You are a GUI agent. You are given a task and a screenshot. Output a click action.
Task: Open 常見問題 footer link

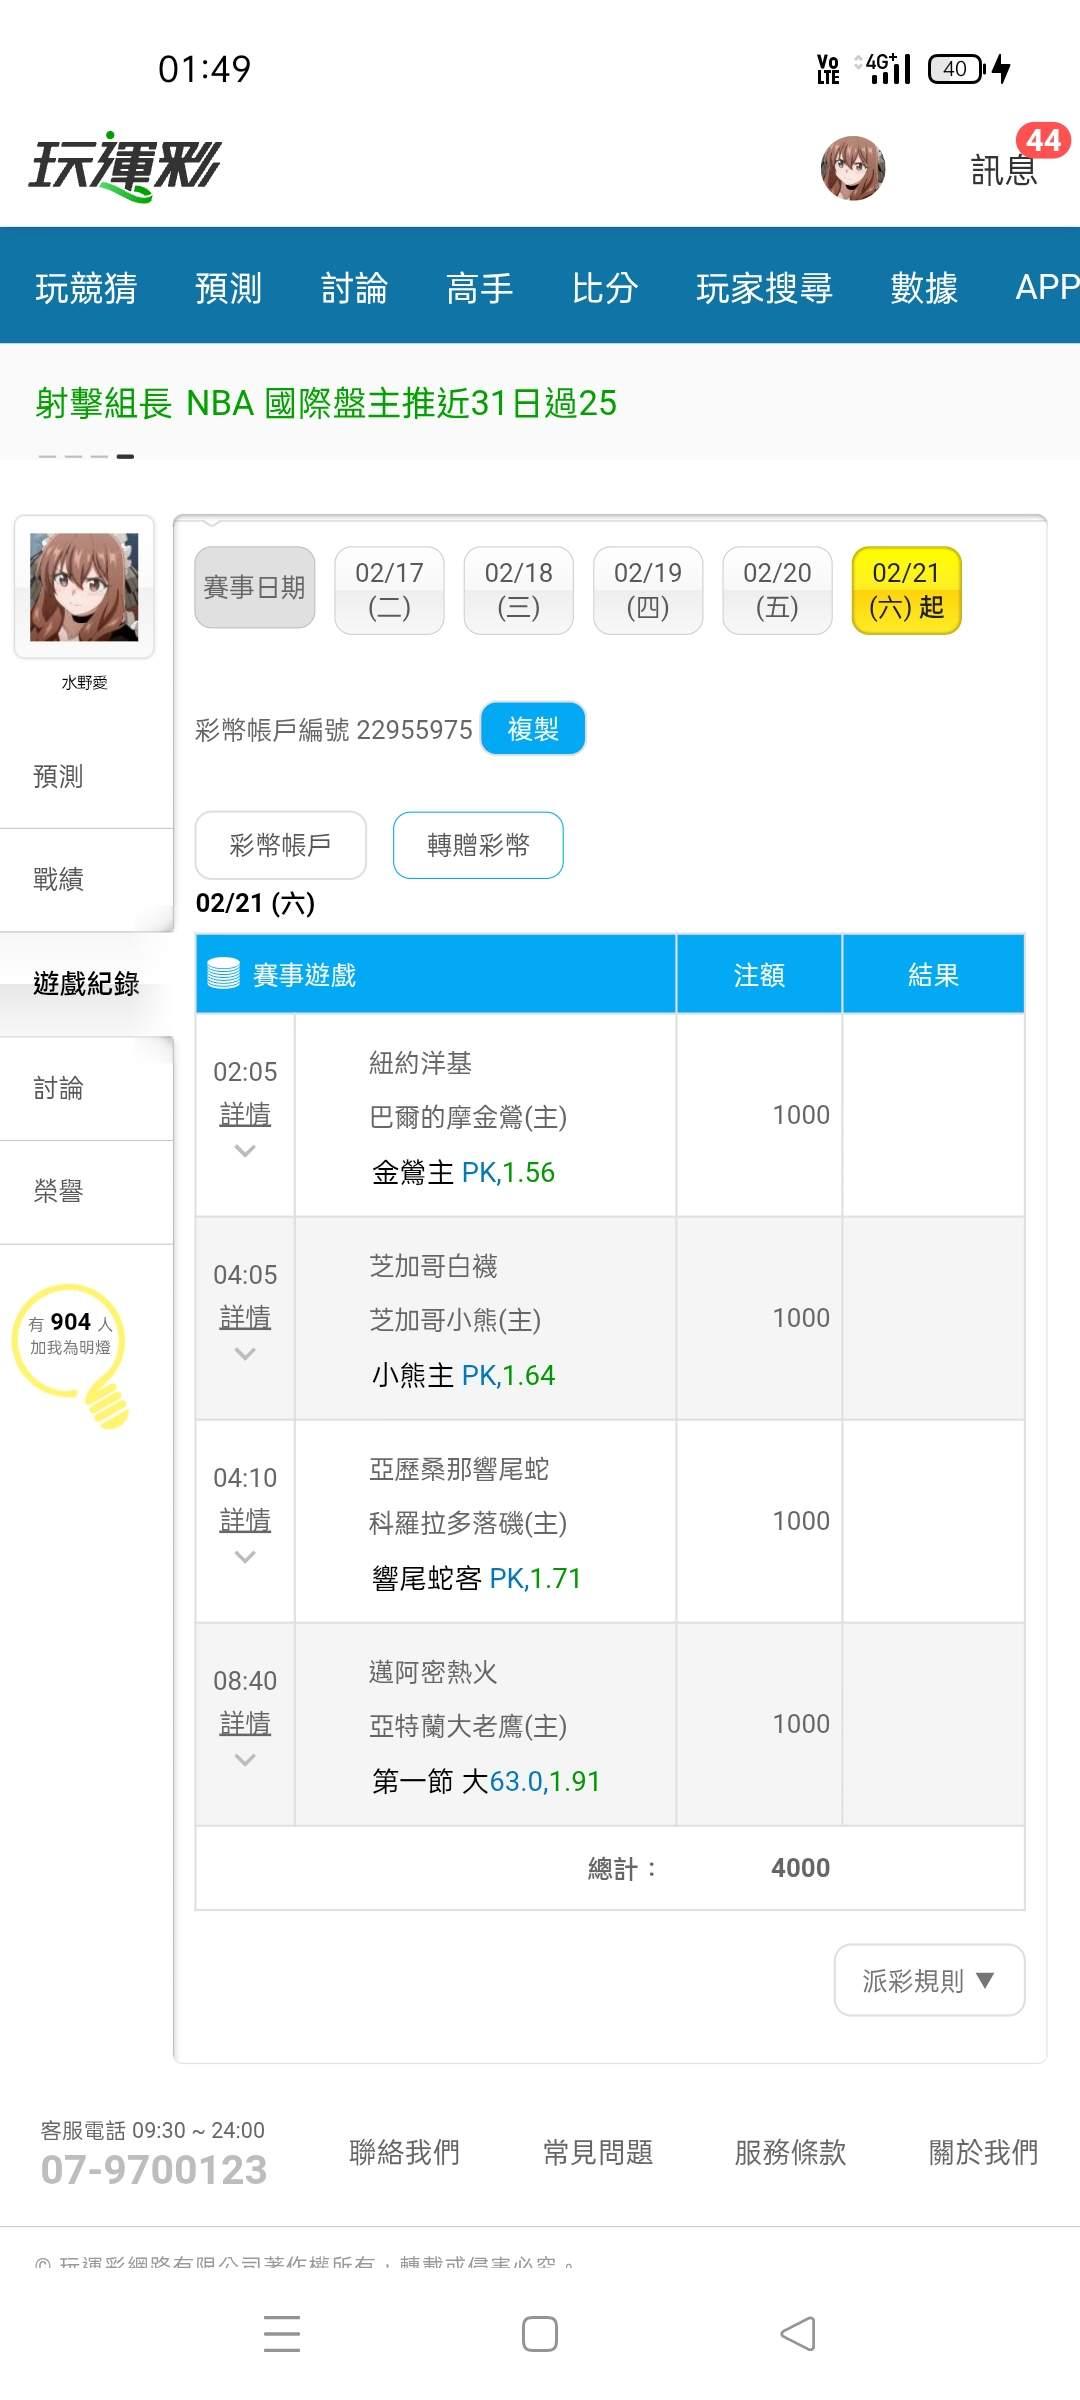coord(597,2152)
